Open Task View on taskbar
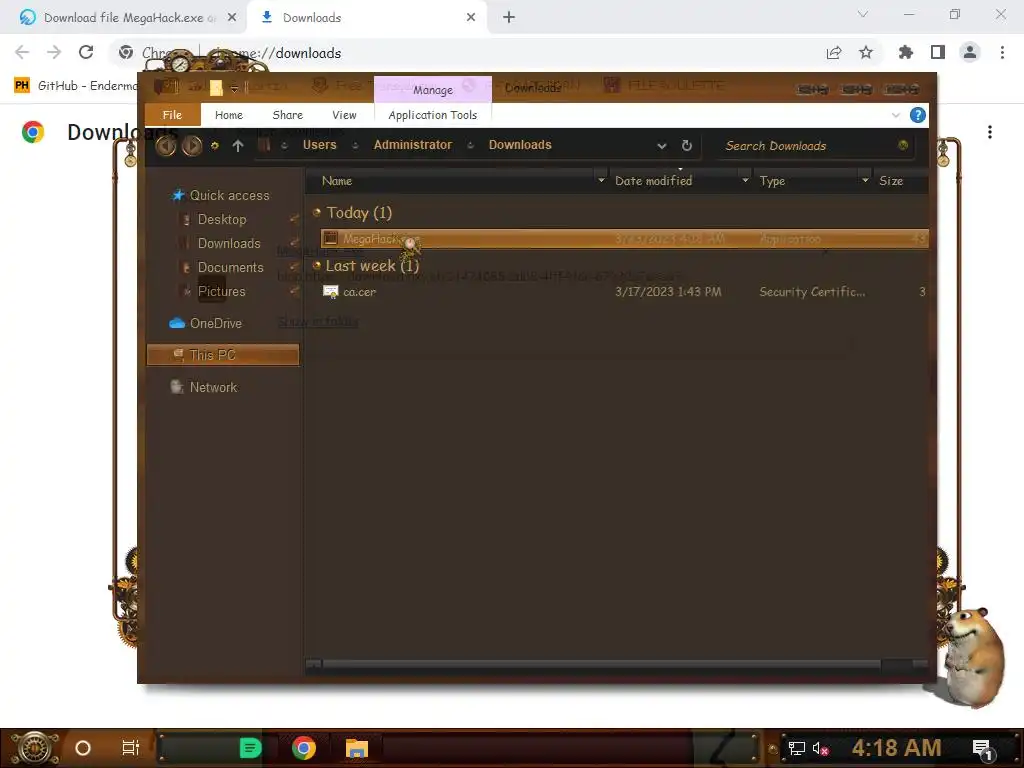 (x=130, y=748)
